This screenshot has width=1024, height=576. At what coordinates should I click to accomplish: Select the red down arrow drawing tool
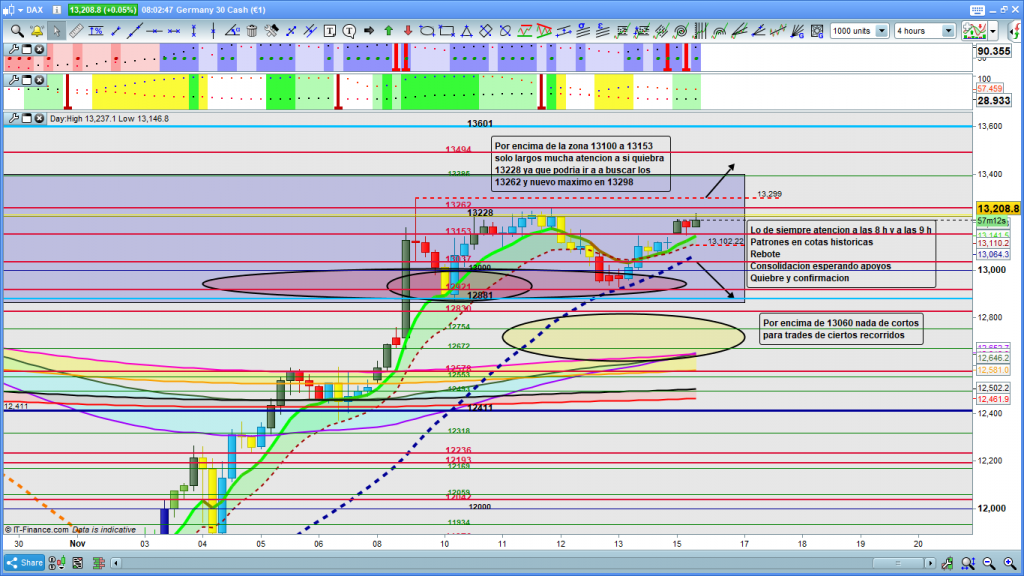point(408,31)
